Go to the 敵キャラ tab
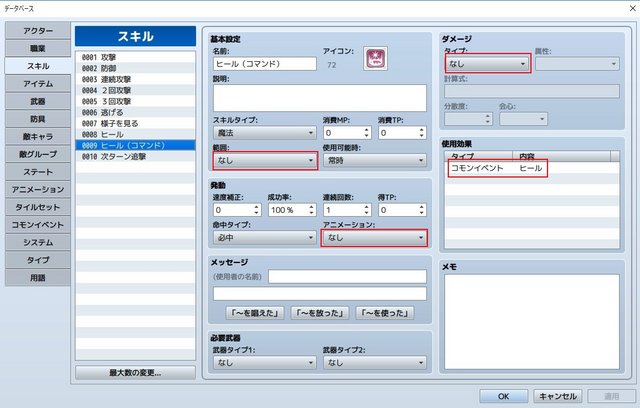This screenshot has height=408, width=640. [x=38, y=136]
